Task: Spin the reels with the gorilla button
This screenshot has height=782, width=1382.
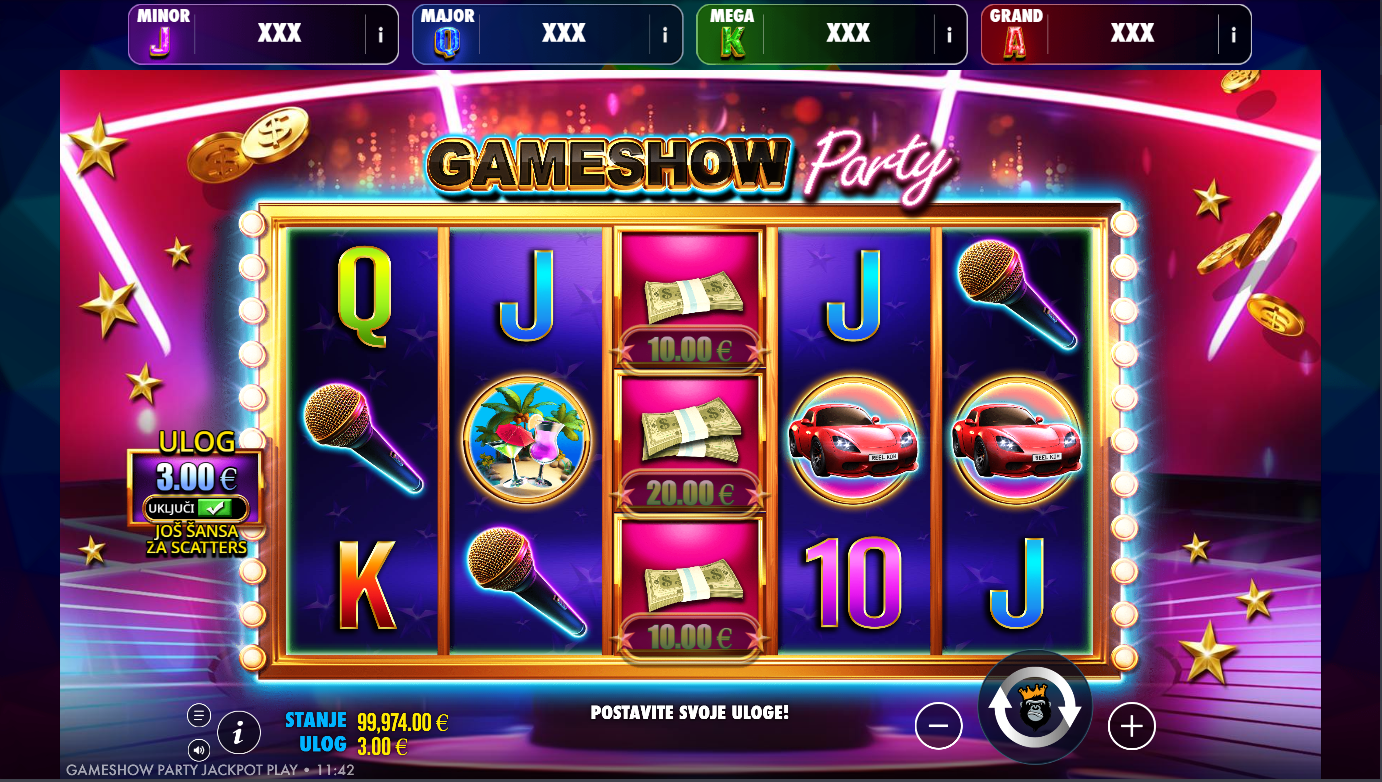Action: pyautogui.click(x=1035, y=709)
